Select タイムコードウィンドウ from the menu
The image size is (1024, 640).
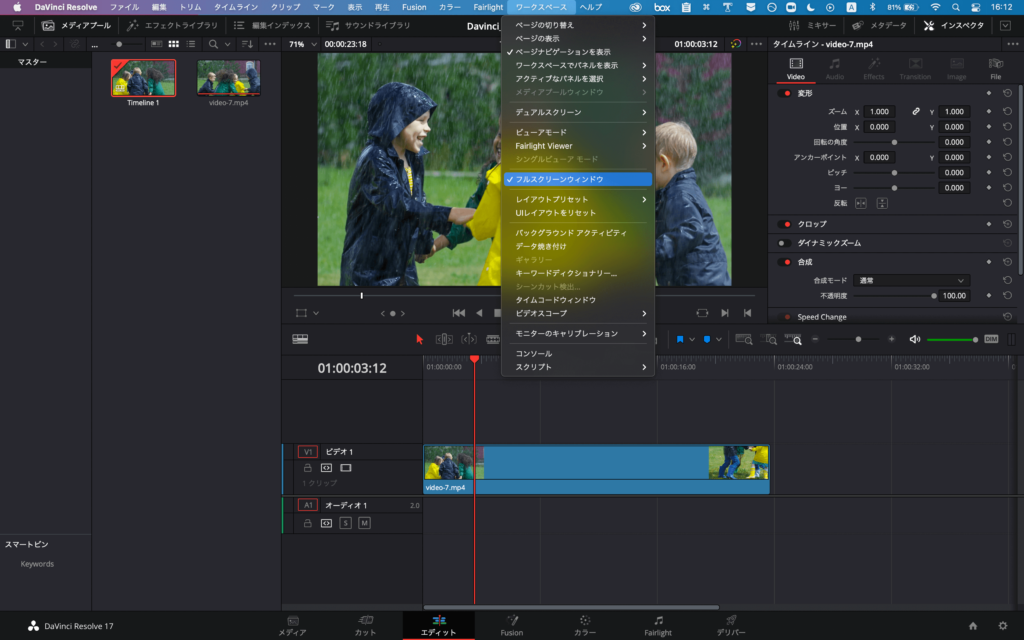click(578, 300)
